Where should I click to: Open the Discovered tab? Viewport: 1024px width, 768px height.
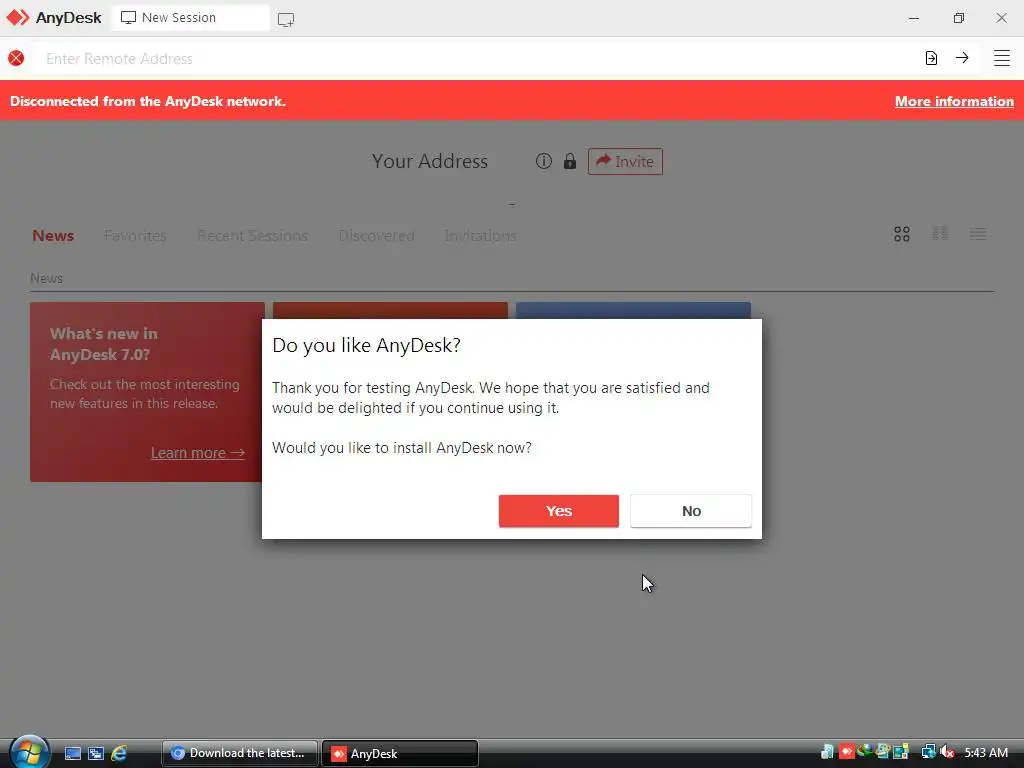tap(376, 236)
